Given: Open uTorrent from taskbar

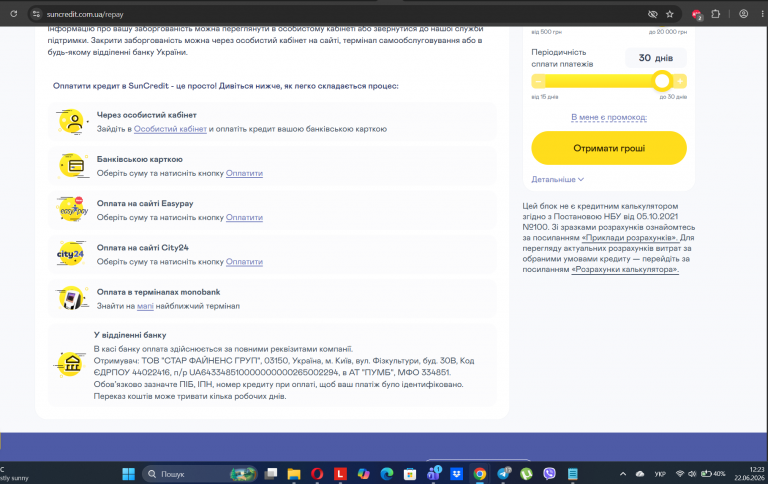Looking at the screenshot, I should tap(526, 474).
